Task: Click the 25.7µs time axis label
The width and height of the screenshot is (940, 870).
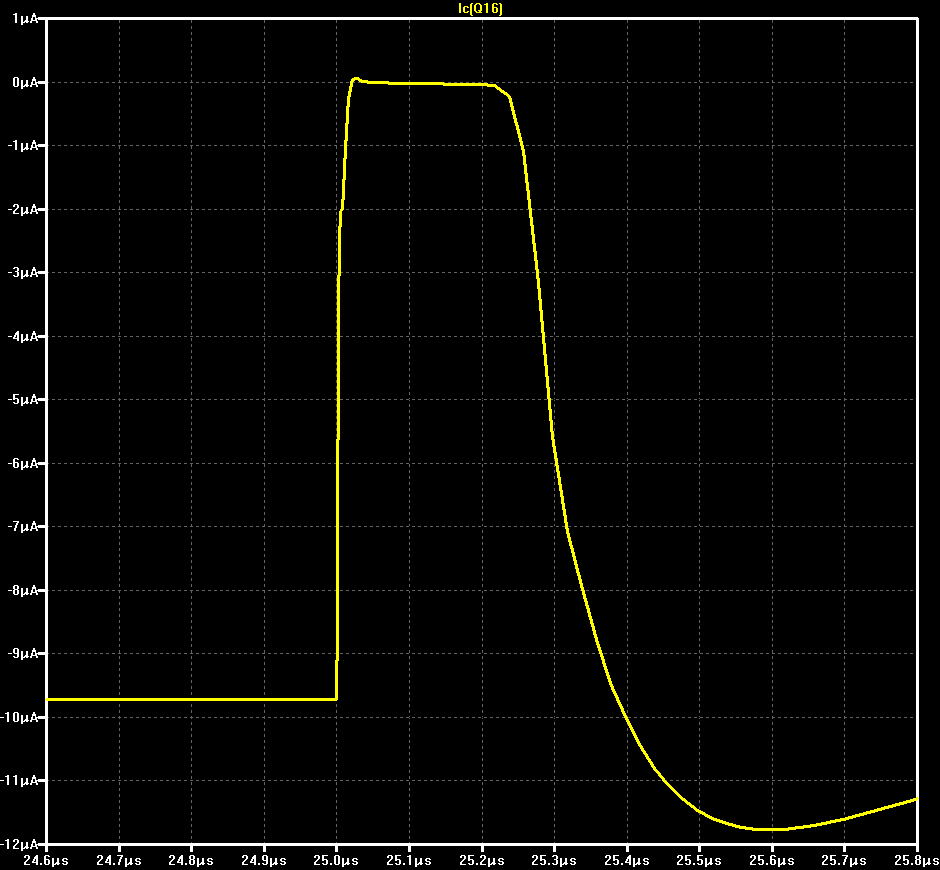Action: pos(844,861)
